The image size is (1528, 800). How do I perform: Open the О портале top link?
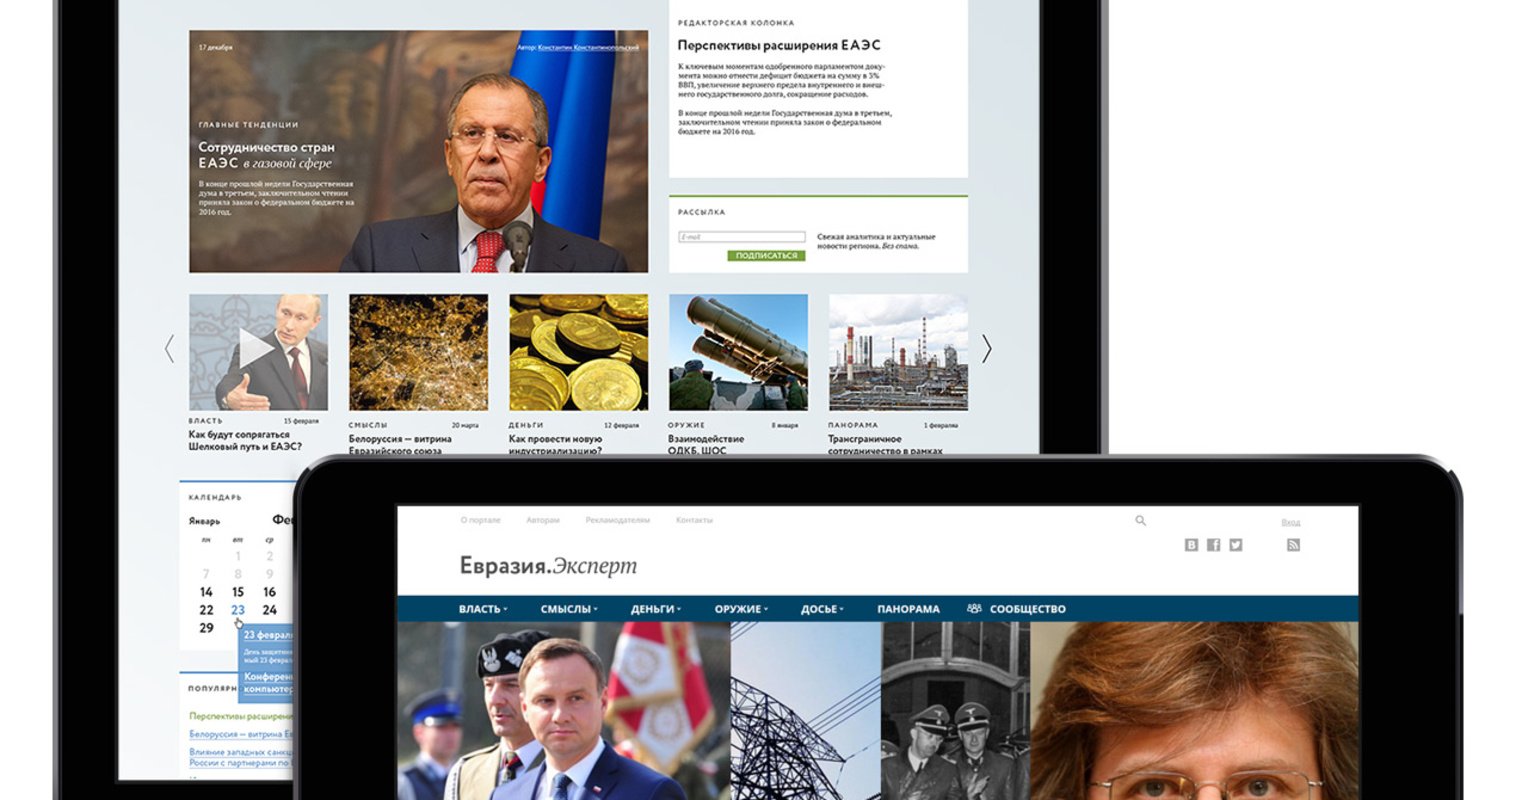[481, 520]
